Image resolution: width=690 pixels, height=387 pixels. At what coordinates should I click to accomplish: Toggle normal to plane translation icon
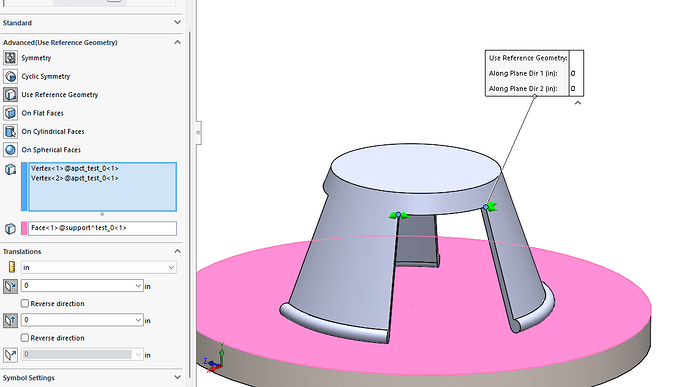tap(11, 355)
